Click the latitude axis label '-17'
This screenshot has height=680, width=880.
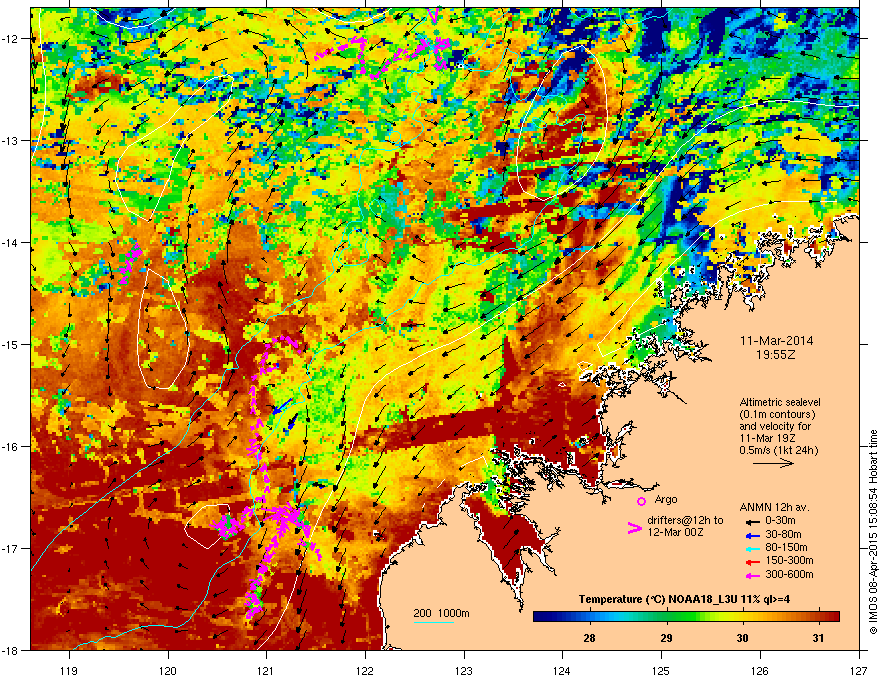tap(11, 548)
